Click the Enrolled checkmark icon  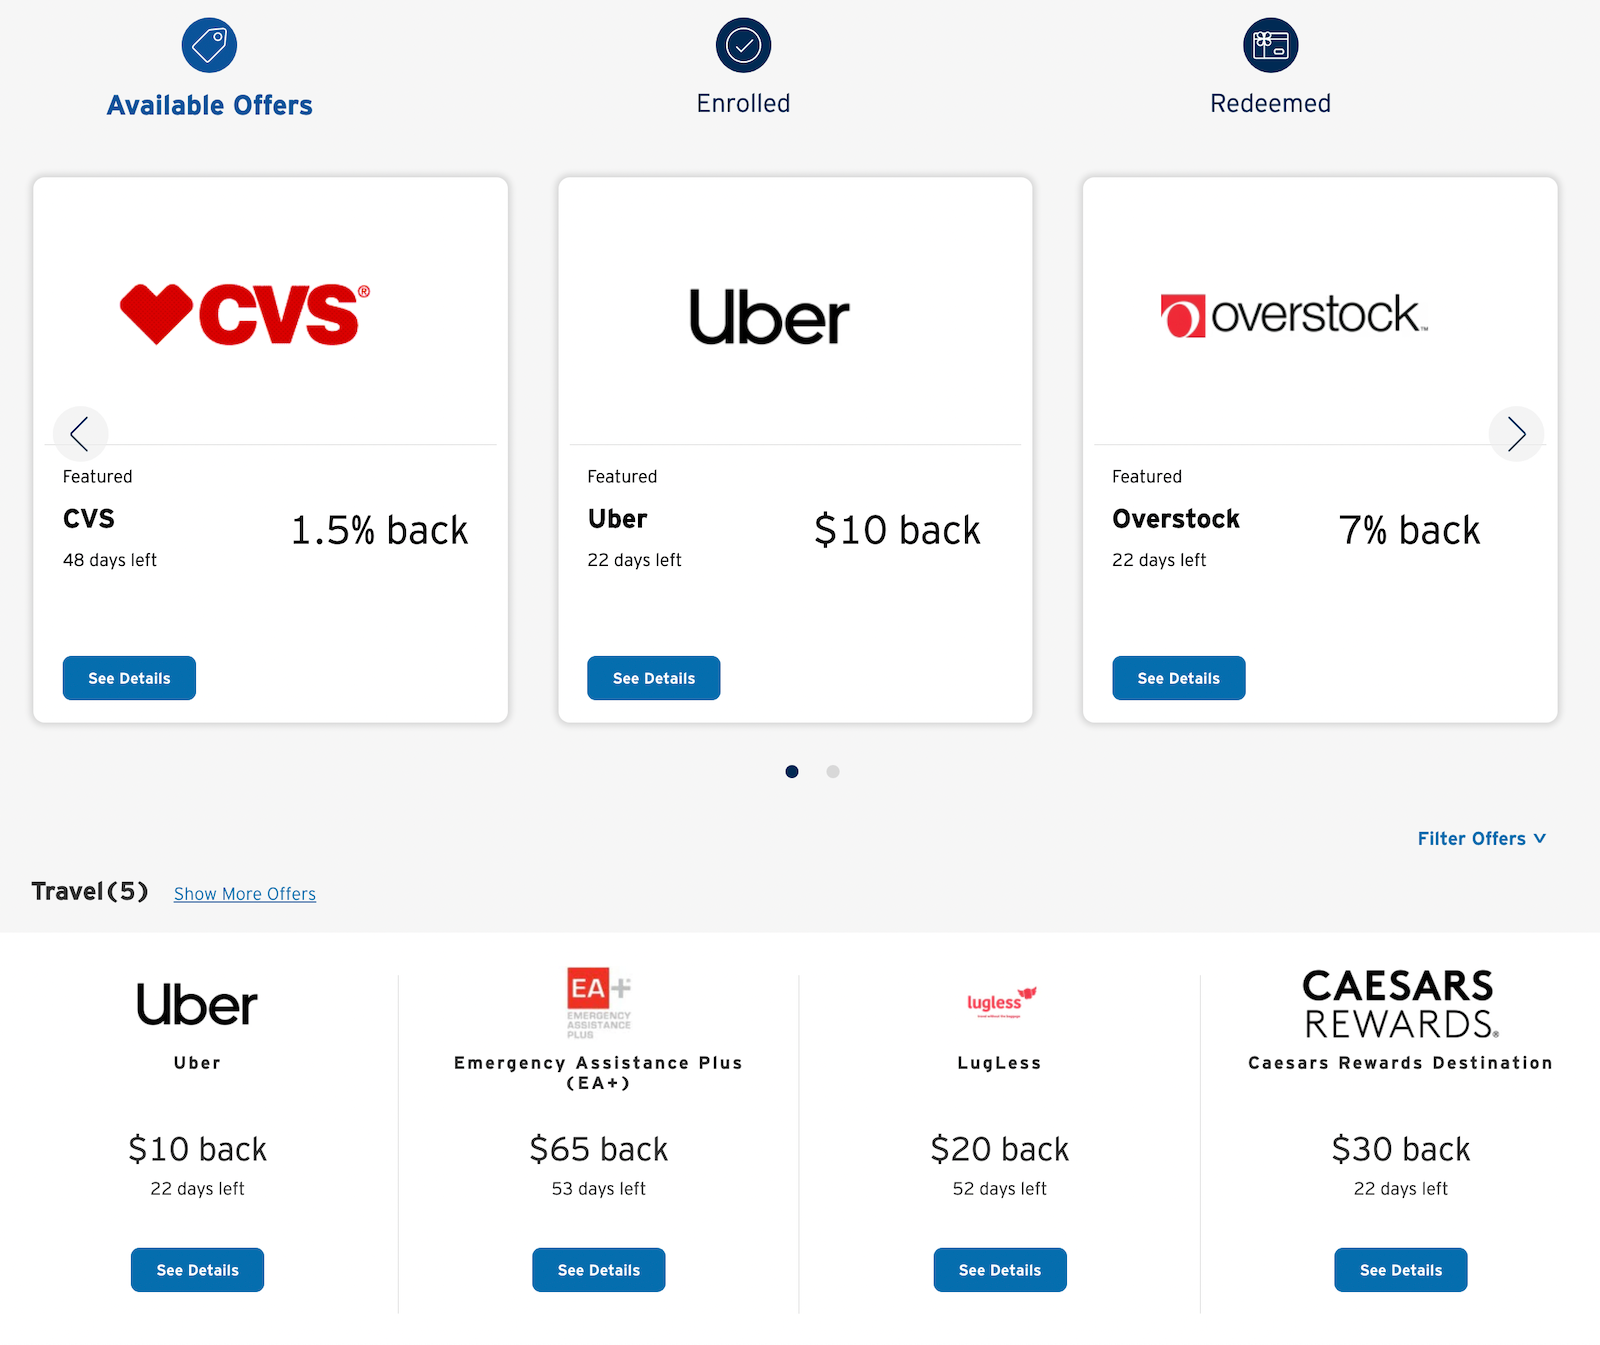tap(743, 45)
